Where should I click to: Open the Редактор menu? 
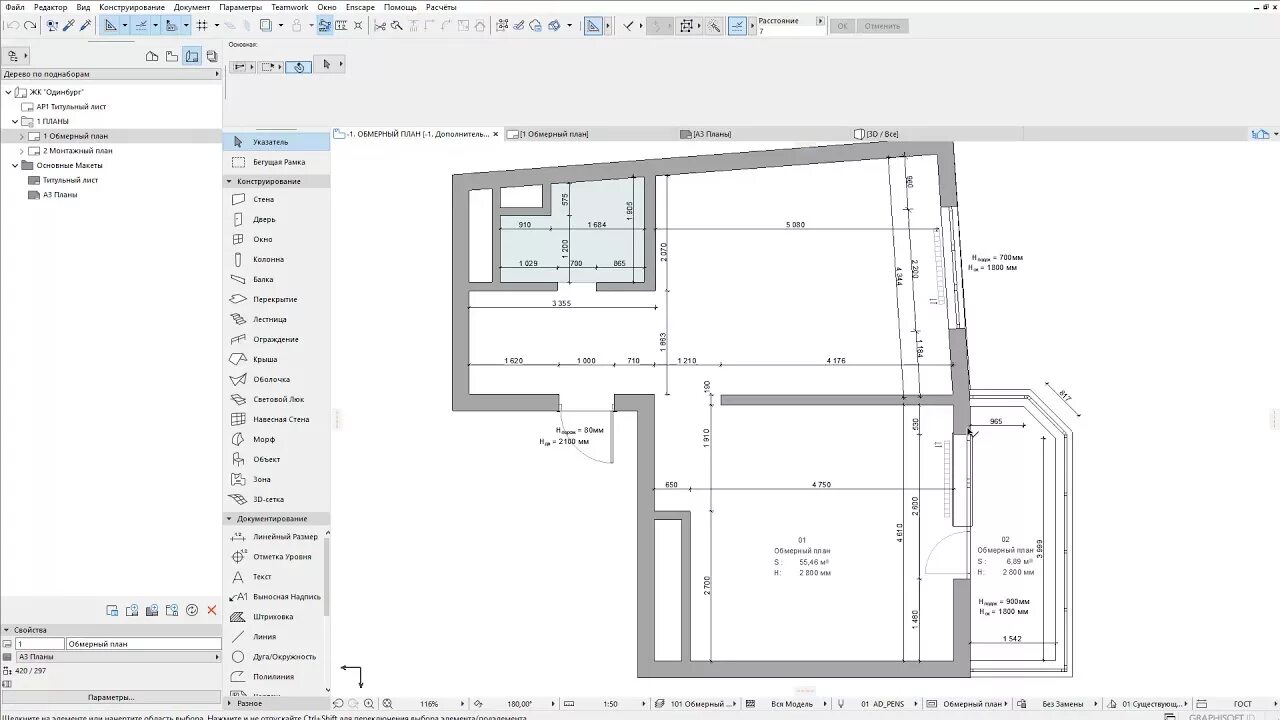[x=51, y=7]
